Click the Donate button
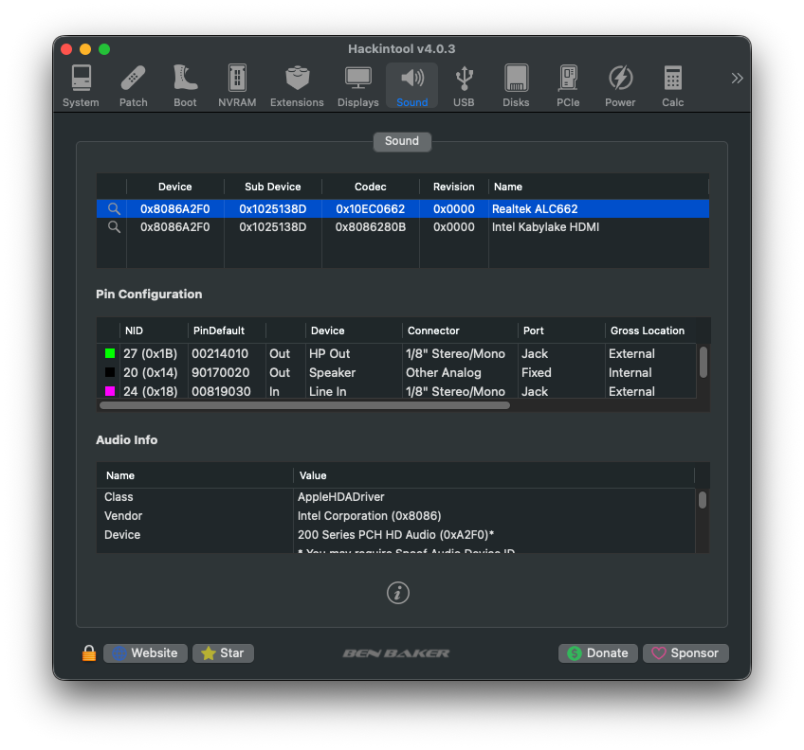Viewport: 804px width, 750px height. (x=598, y=653)
